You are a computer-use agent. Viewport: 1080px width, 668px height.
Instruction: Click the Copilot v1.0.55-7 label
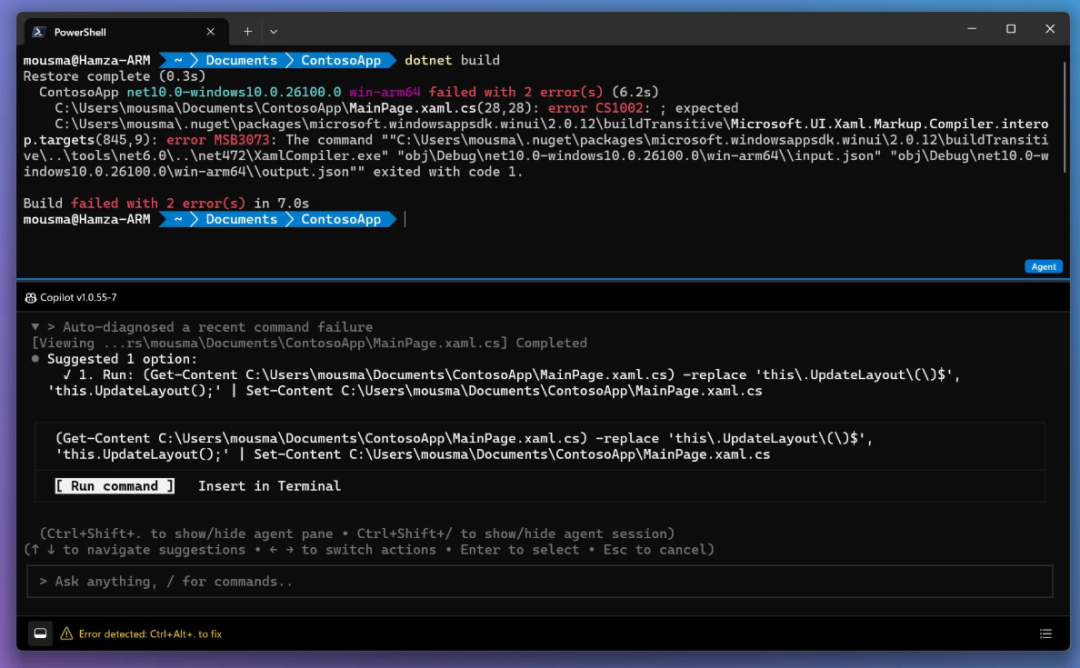click(79, 298)
